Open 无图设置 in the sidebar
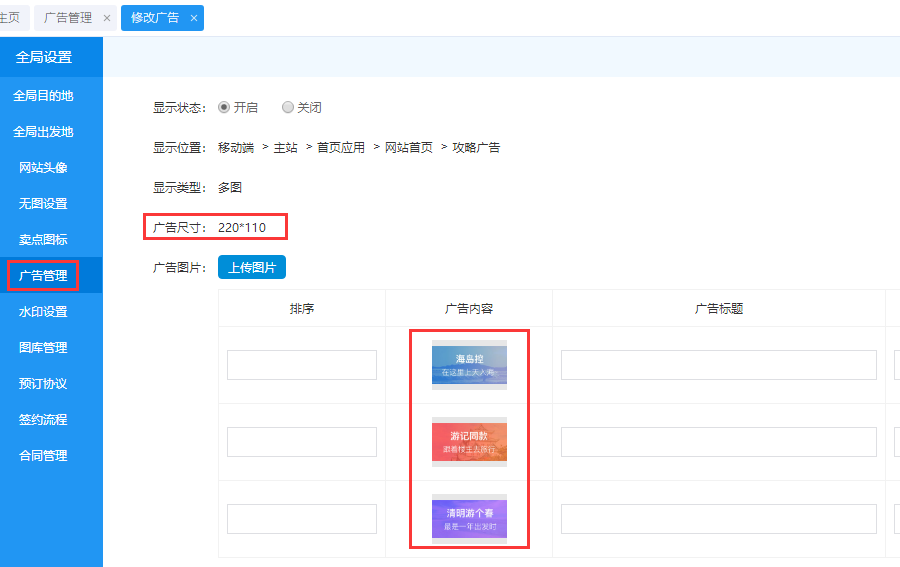Viewport: 900px width, 567px height. click(x=43, y=204)
